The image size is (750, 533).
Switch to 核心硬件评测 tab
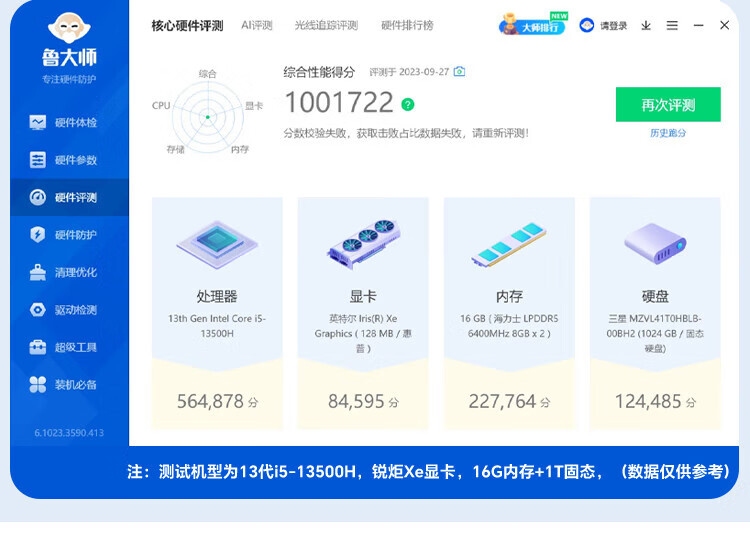[188, 25]
